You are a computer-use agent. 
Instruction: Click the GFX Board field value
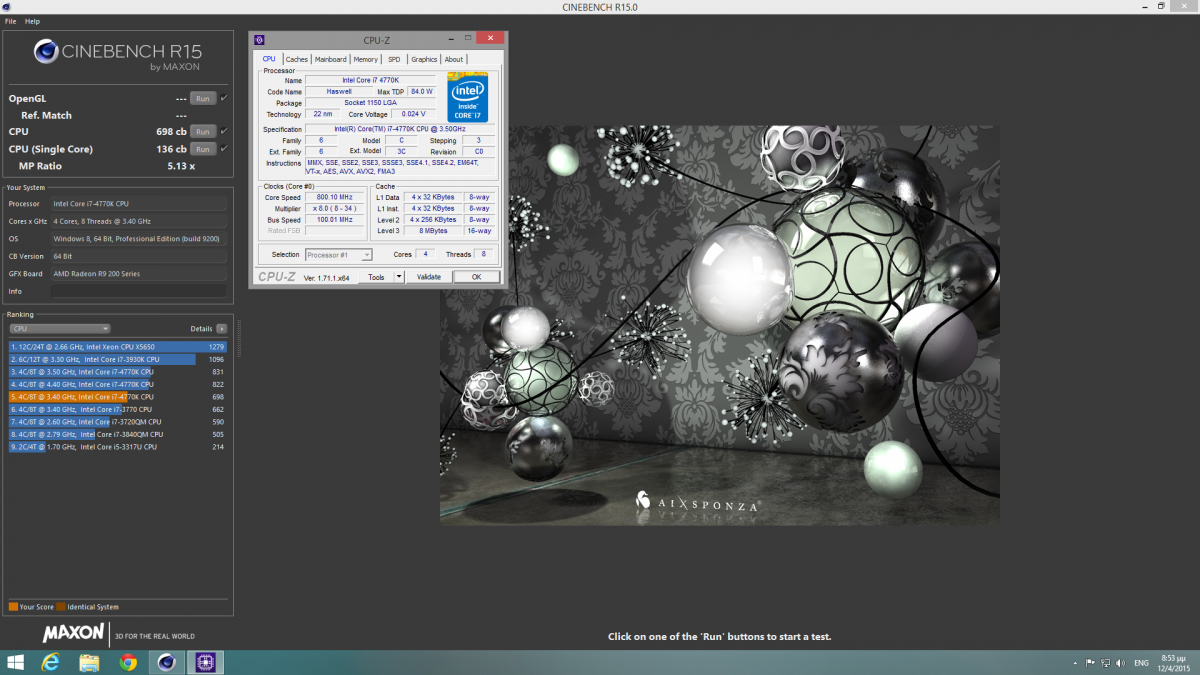point(138,273)
